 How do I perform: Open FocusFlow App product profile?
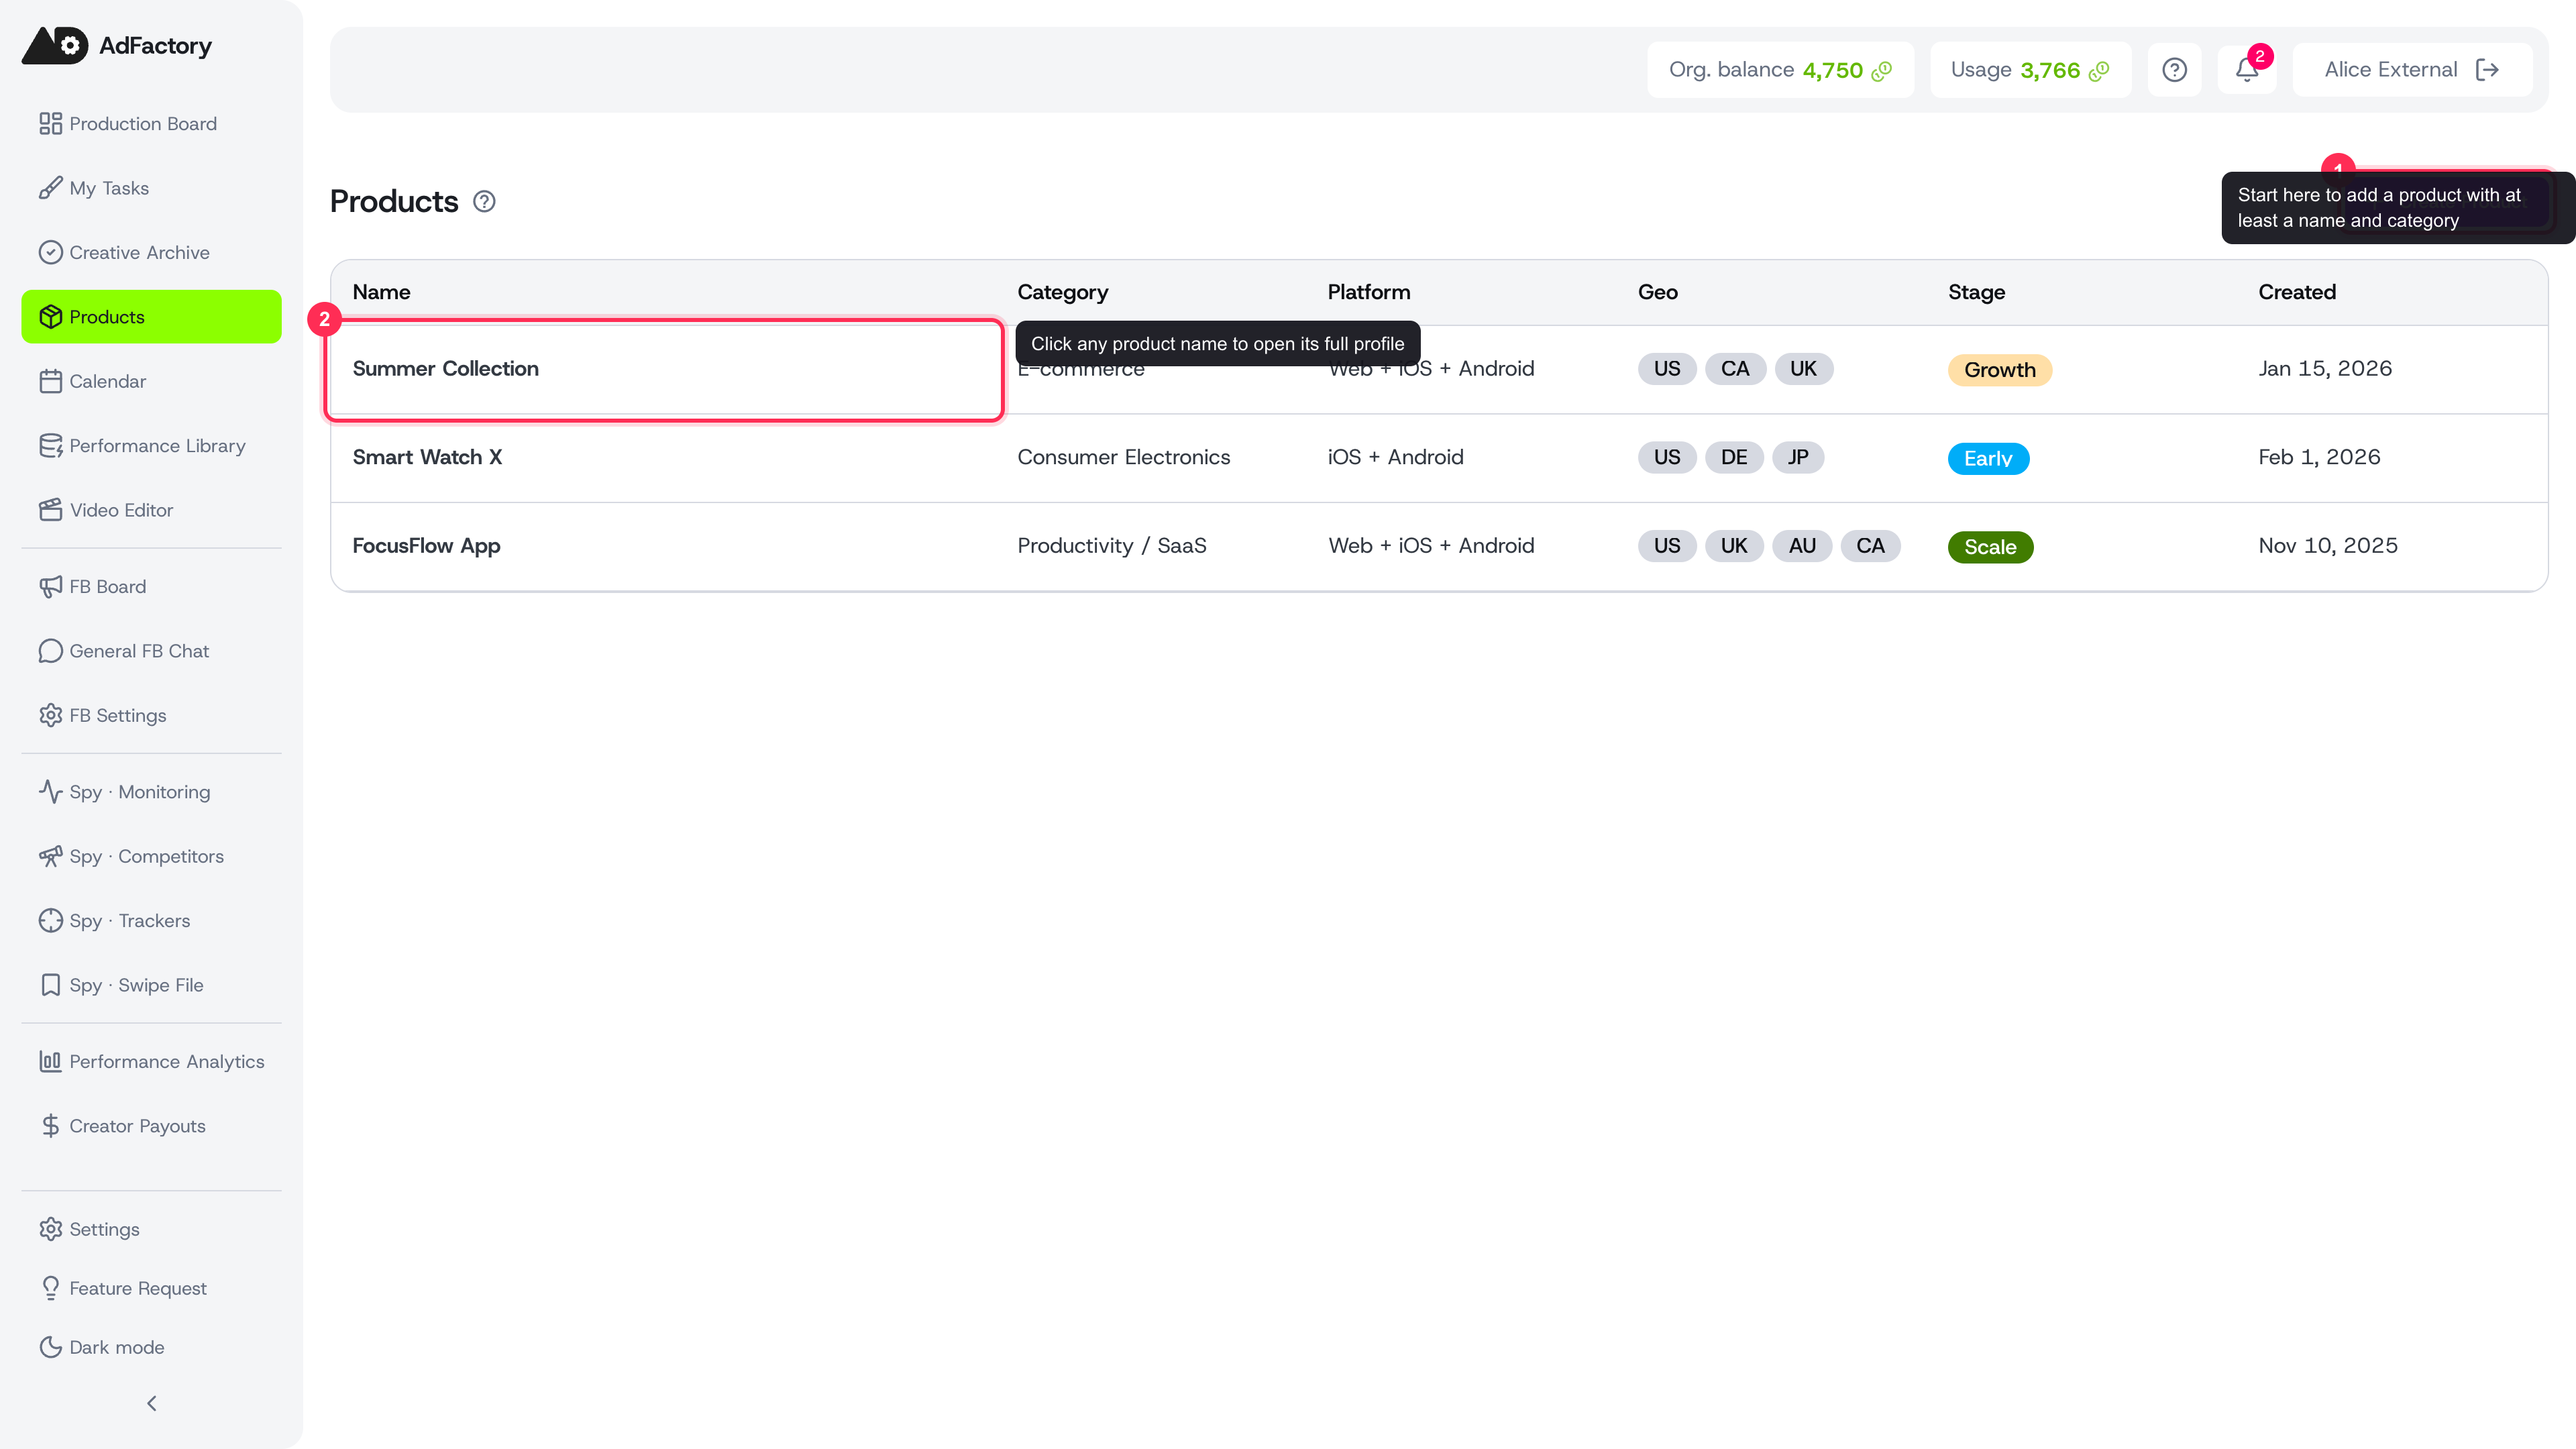click(x=426, y=546)
